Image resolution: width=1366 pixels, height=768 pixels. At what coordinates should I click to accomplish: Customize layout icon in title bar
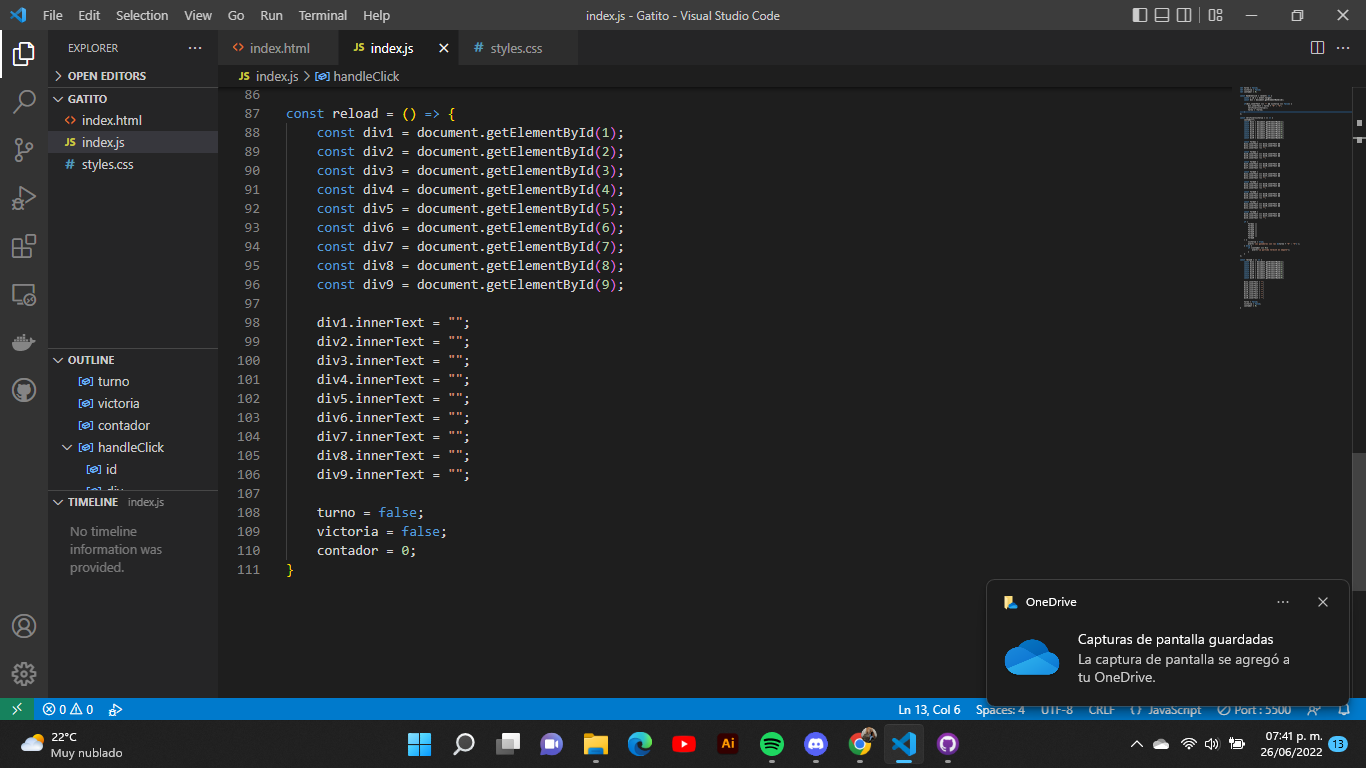pos(1215,15)
